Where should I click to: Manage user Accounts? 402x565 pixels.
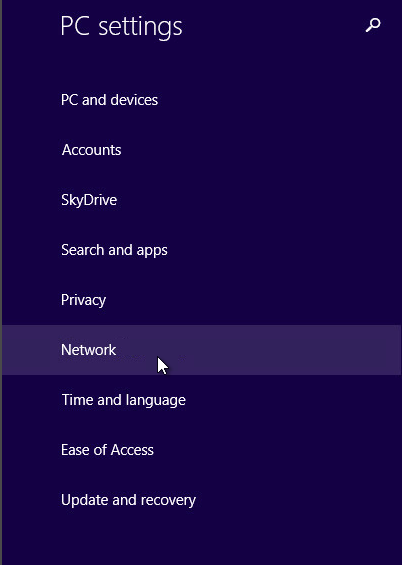[x=201, y=150]
